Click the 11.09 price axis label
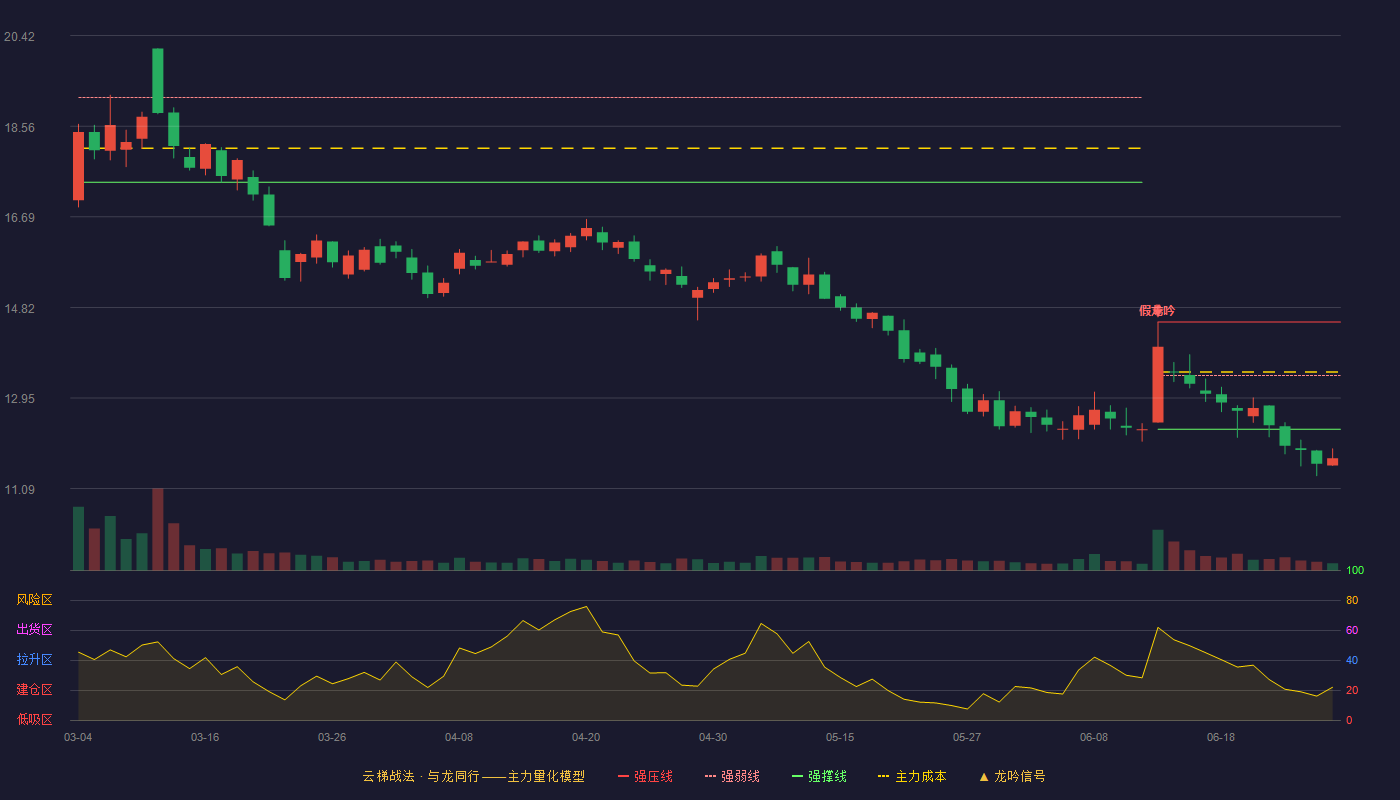The width and height of the screenshot is (1400, 800). click(19, 490)
